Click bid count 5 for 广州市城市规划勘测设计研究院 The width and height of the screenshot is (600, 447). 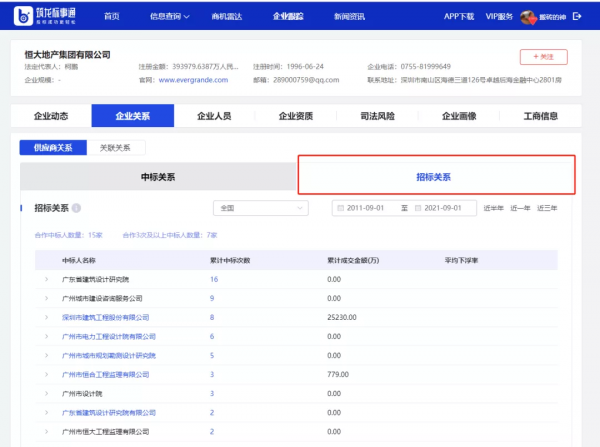(x=212, y=356)
